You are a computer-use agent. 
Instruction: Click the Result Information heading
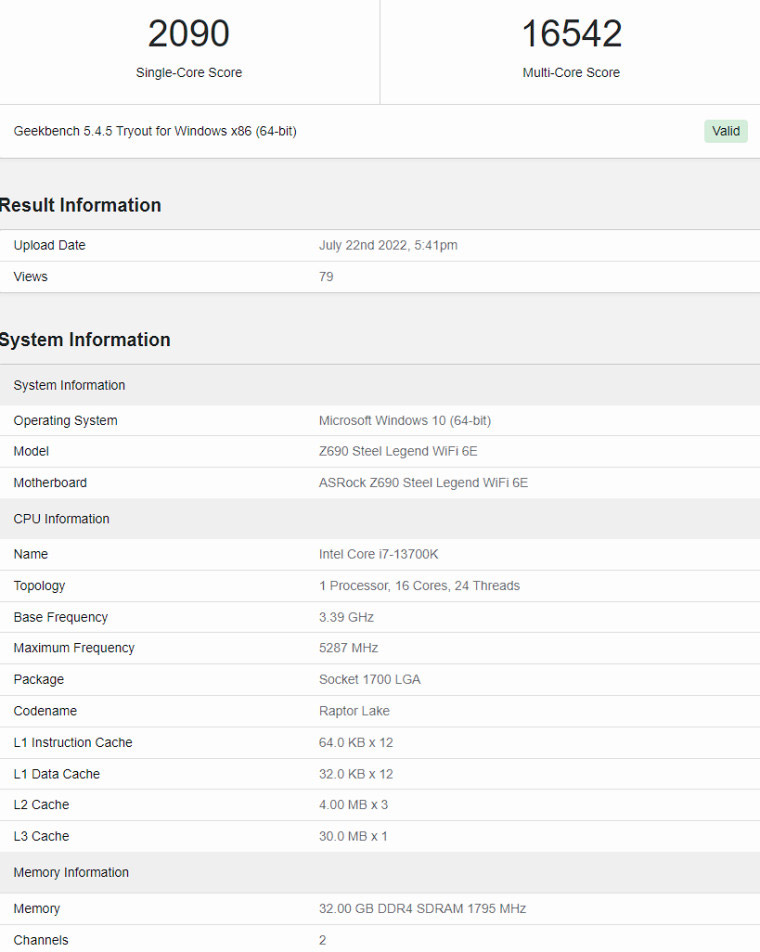click(80, 205)
